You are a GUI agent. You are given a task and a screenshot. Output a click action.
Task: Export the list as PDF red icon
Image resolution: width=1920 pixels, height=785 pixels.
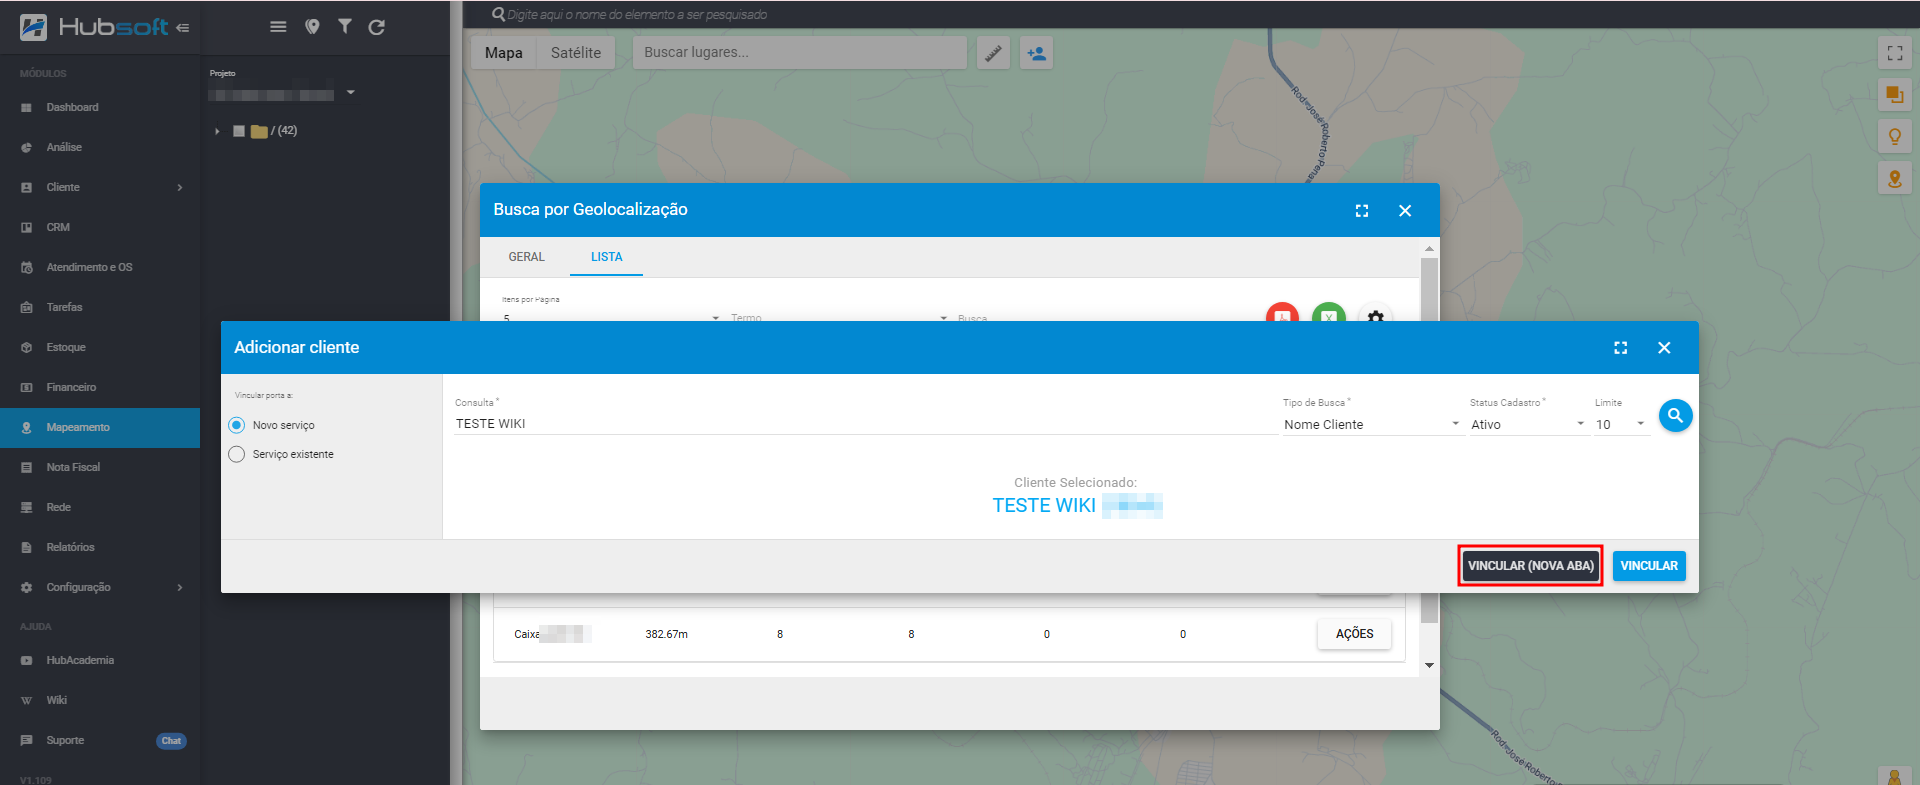click(x=1282, y=313)
